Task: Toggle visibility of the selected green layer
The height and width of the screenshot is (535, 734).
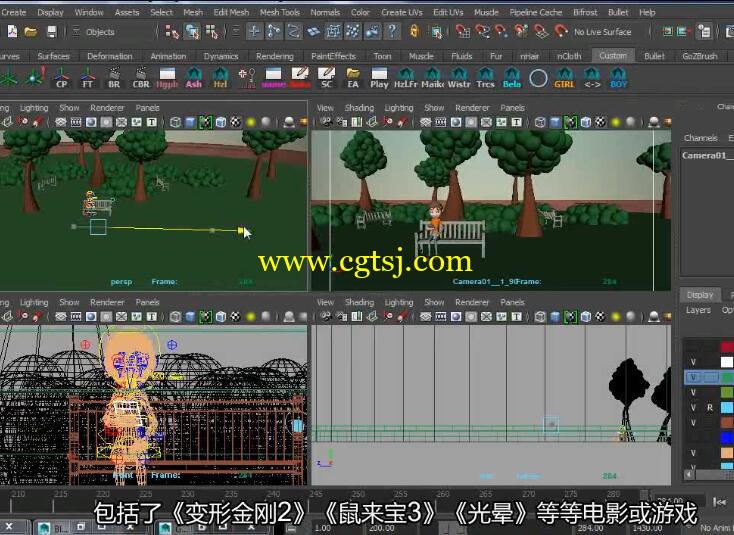Action: pos(693,377)
